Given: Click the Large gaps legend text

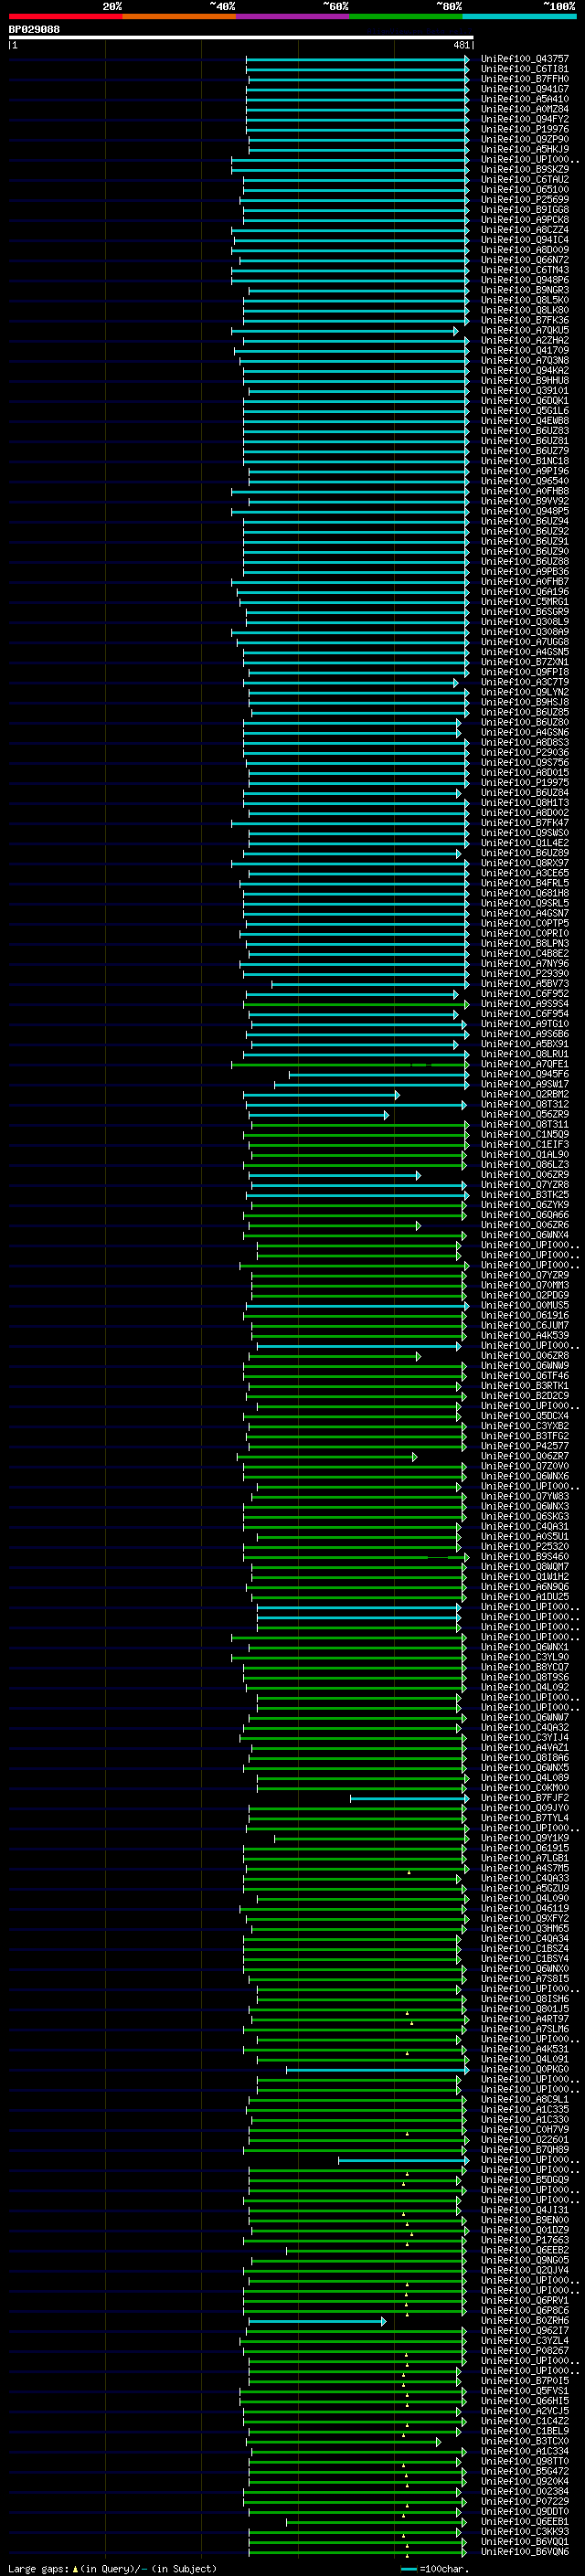Looking at the screenshot, I should (38, 2568).
